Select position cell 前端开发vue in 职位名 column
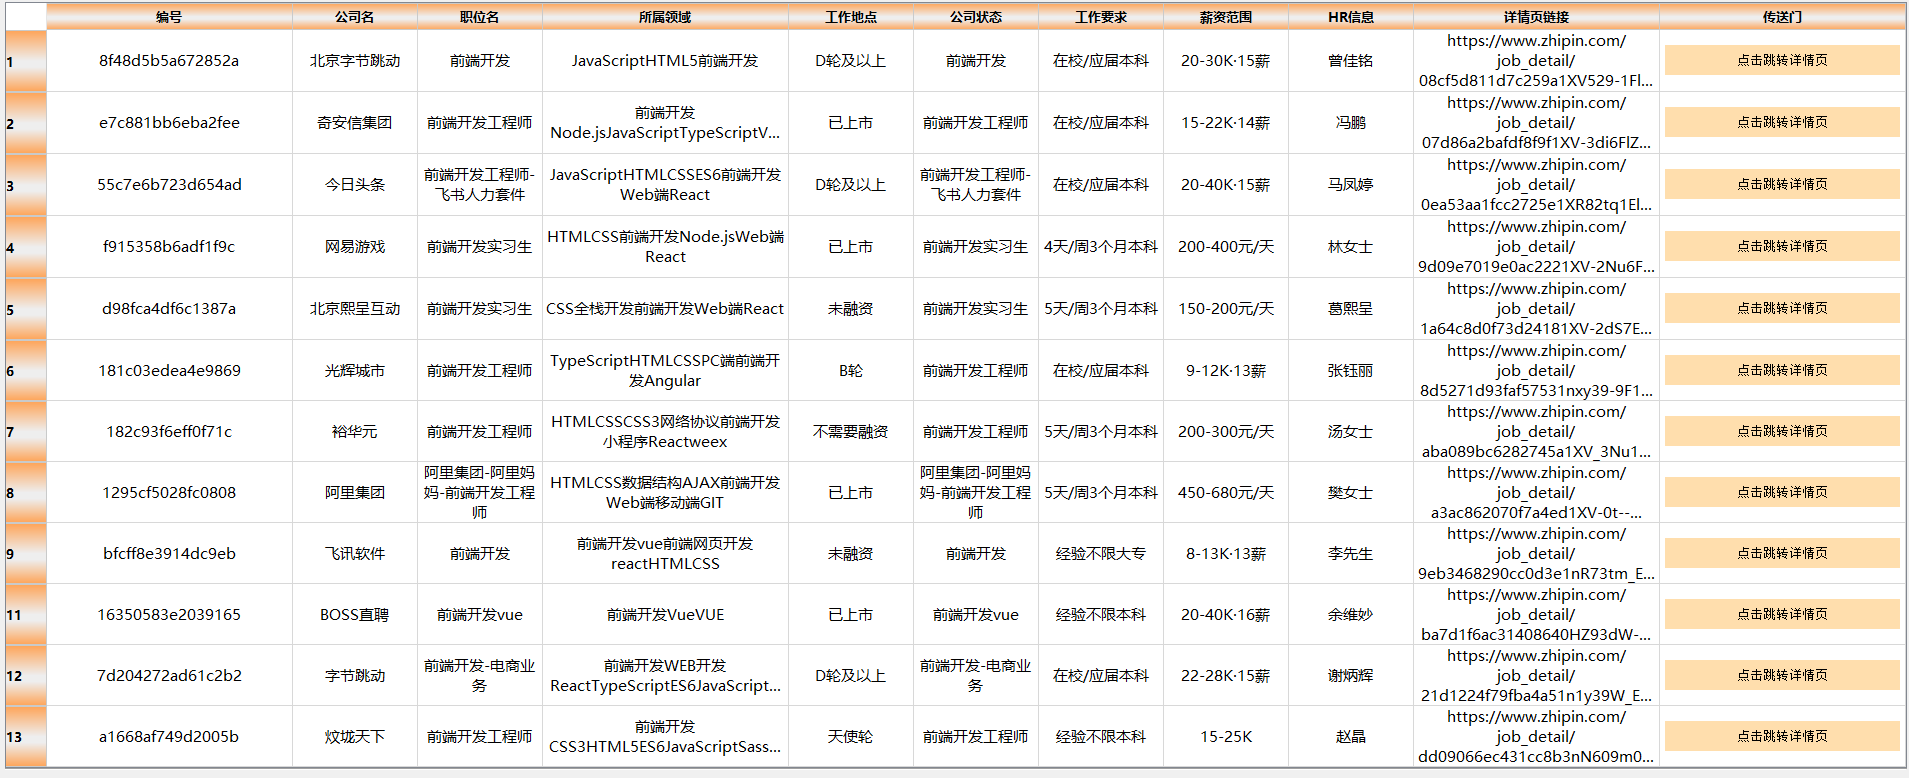Viewport: 1909px width, 778px height. click(x=479, y=614)
